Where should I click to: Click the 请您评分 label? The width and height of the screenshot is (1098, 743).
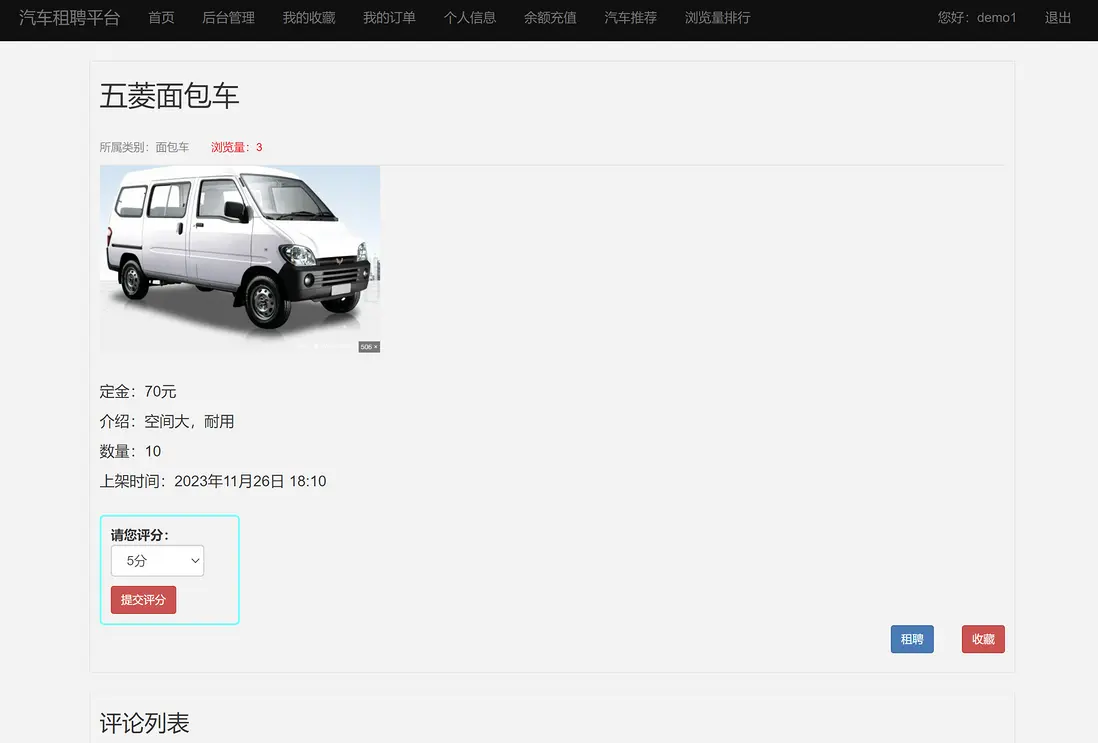click(139, 535)
